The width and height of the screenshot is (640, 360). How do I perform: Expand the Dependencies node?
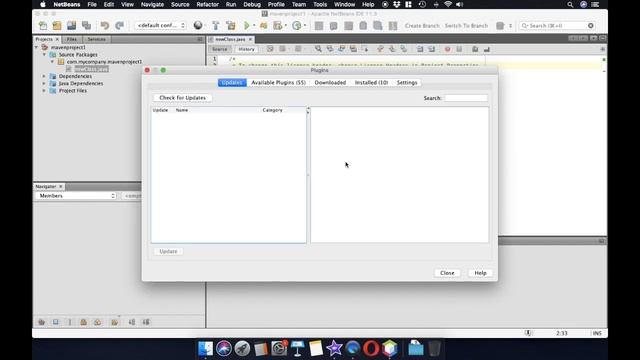coord(44,76)
